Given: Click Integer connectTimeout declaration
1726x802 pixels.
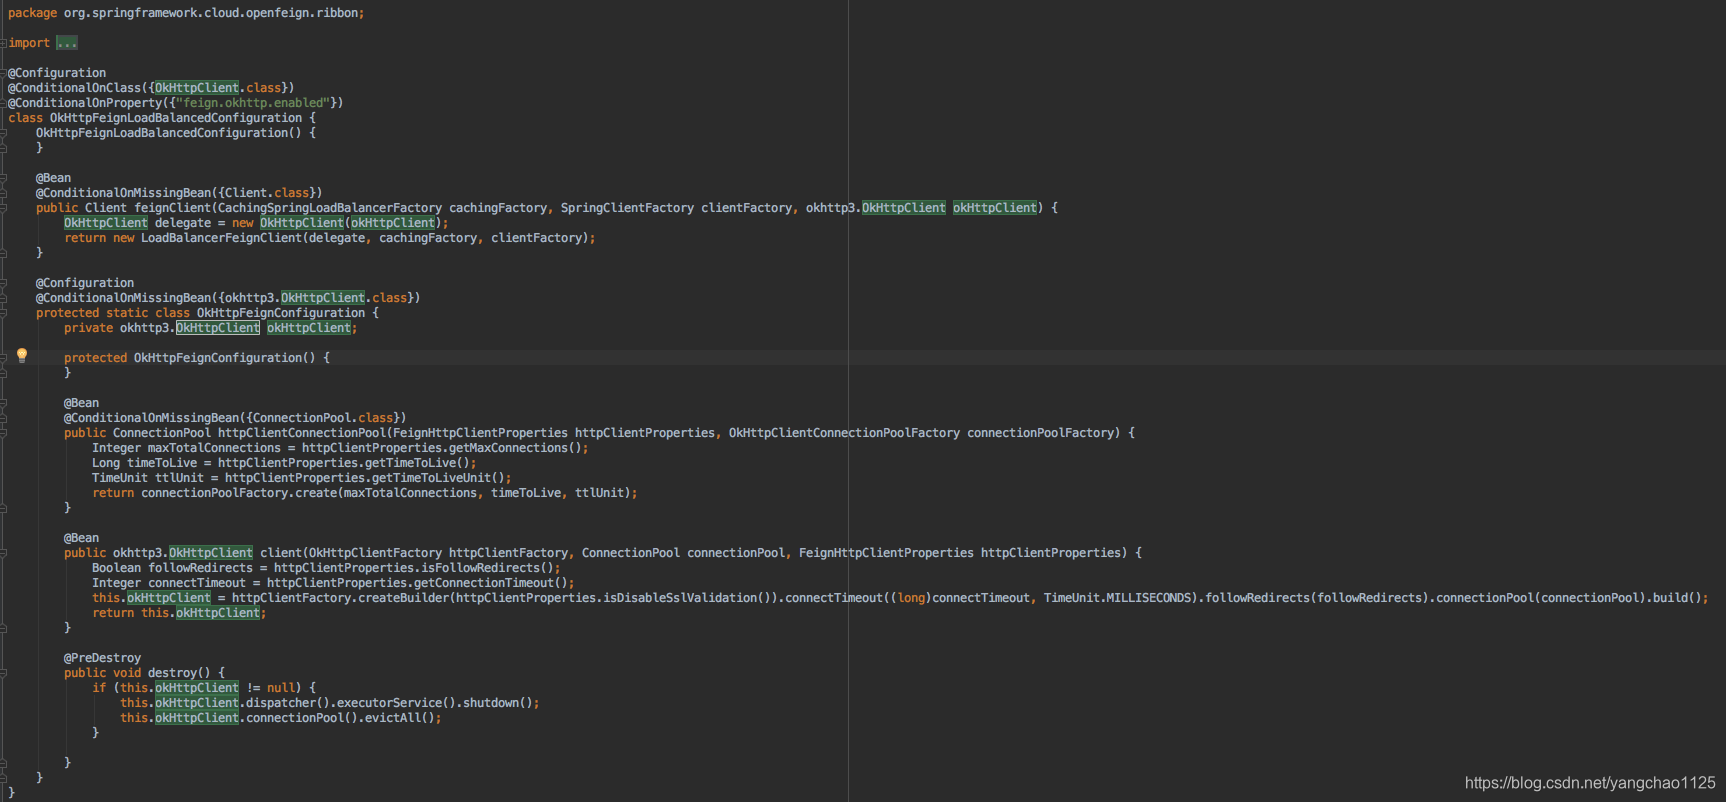Looking at the screenshot, I should click(x=169, y=583).
